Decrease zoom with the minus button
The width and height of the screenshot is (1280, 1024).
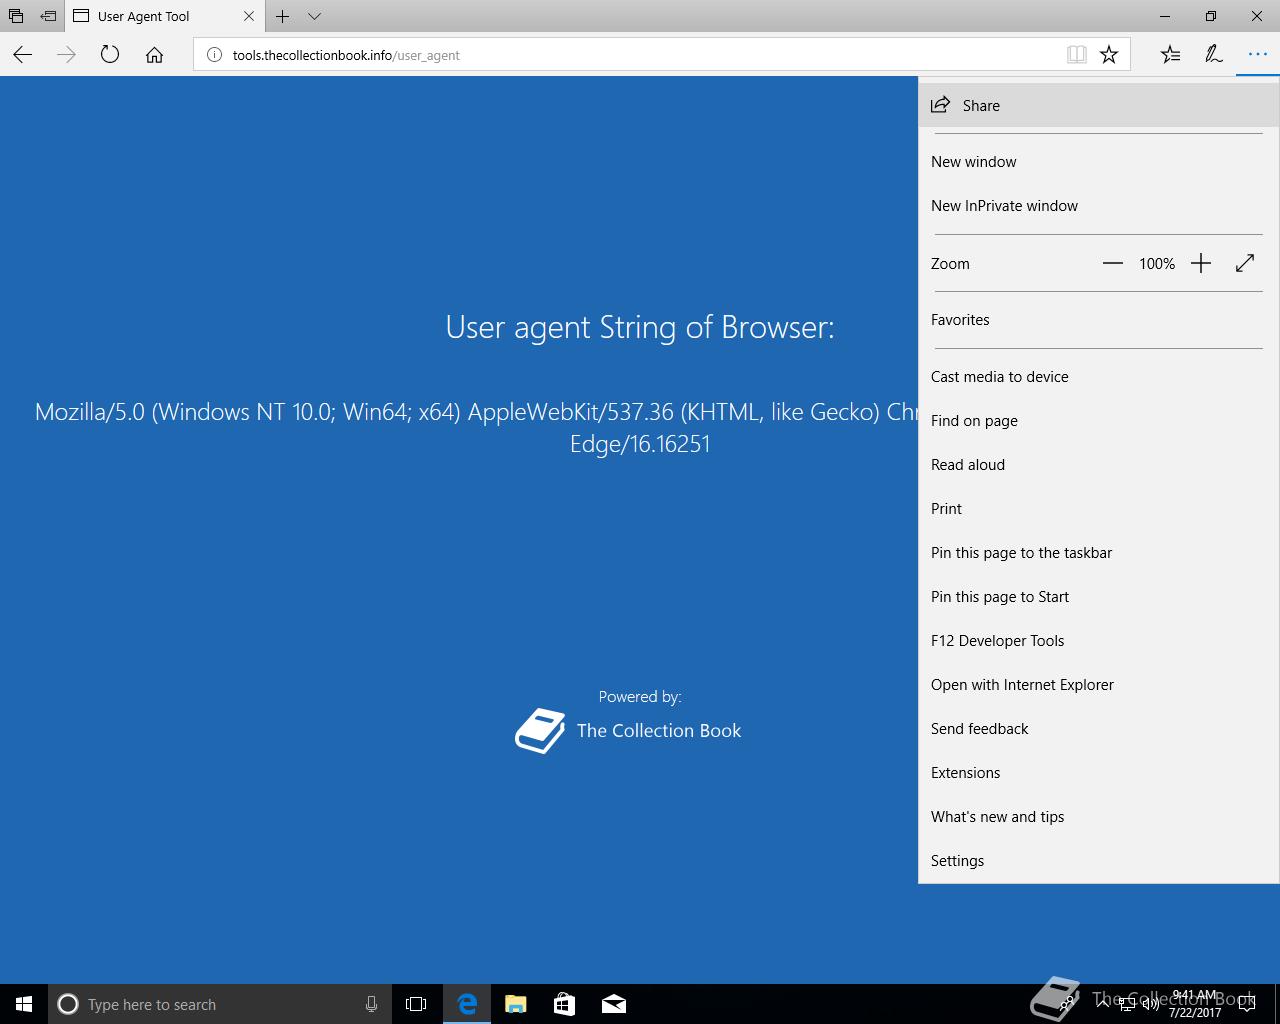click(x=1113, y=263)
